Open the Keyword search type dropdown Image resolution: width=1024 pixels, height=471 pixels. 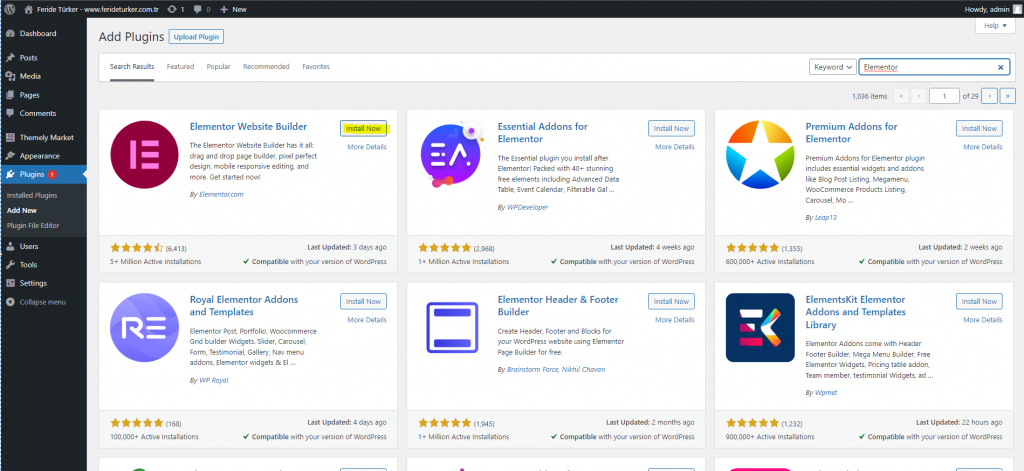tap(833, 67)
